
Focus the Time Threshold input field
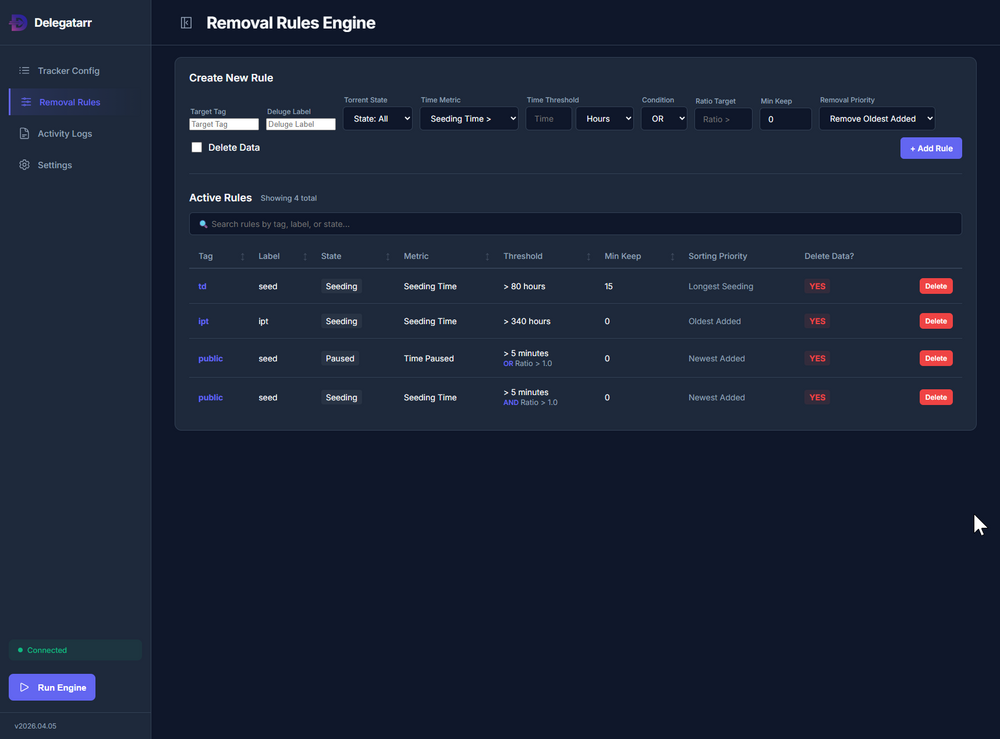click(x=548, y=119)
